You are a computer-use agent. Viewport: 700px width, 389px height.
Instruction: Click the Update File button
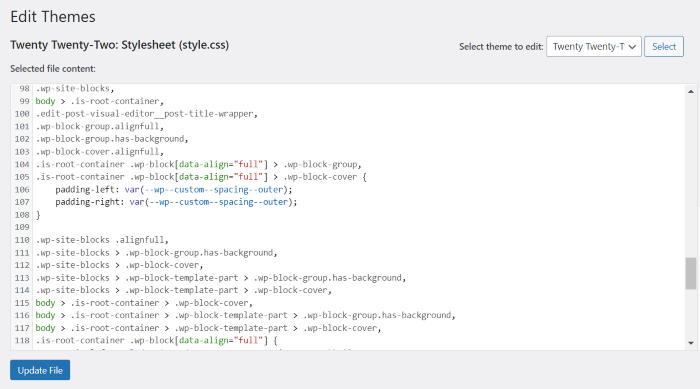(40, 370)
